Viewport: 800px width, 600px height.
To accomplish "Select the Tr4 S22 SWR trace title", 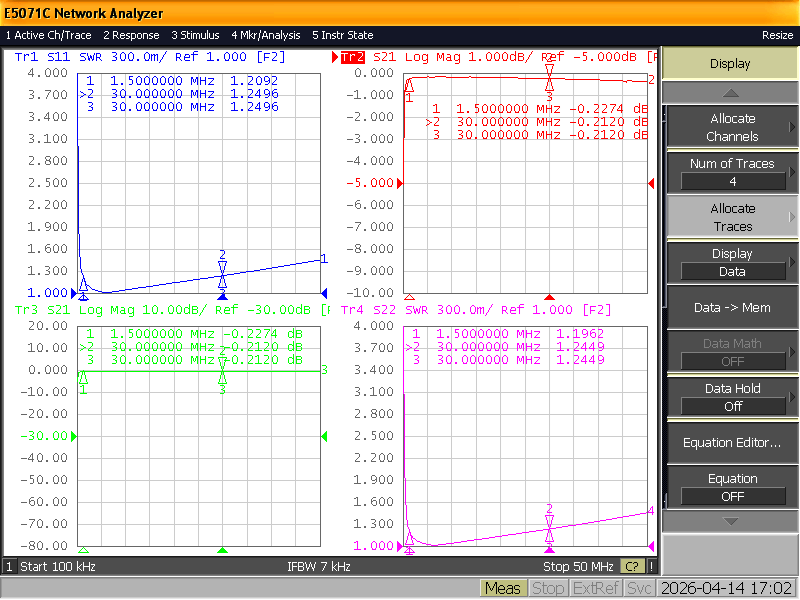I will [x=476, y=310].
